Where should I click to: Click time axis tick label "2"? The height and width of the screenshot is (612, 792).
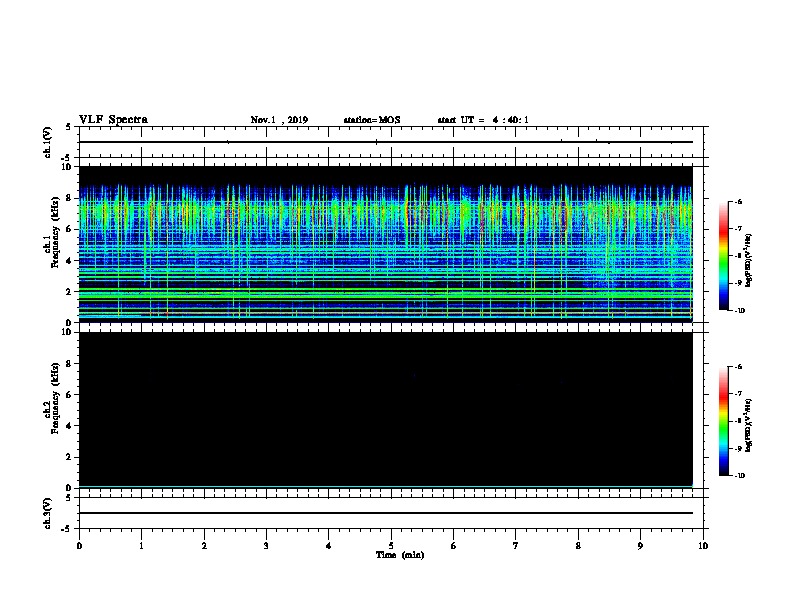204,545
